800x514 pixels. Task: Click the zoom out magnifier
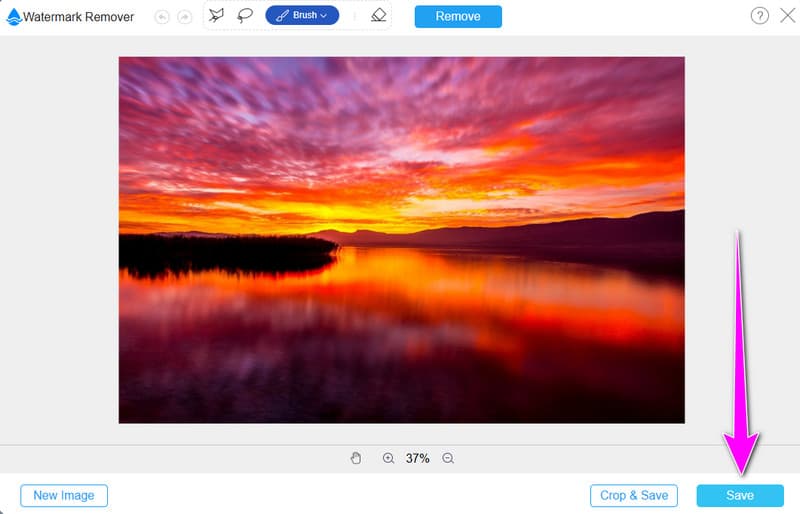tap(448, 458)
